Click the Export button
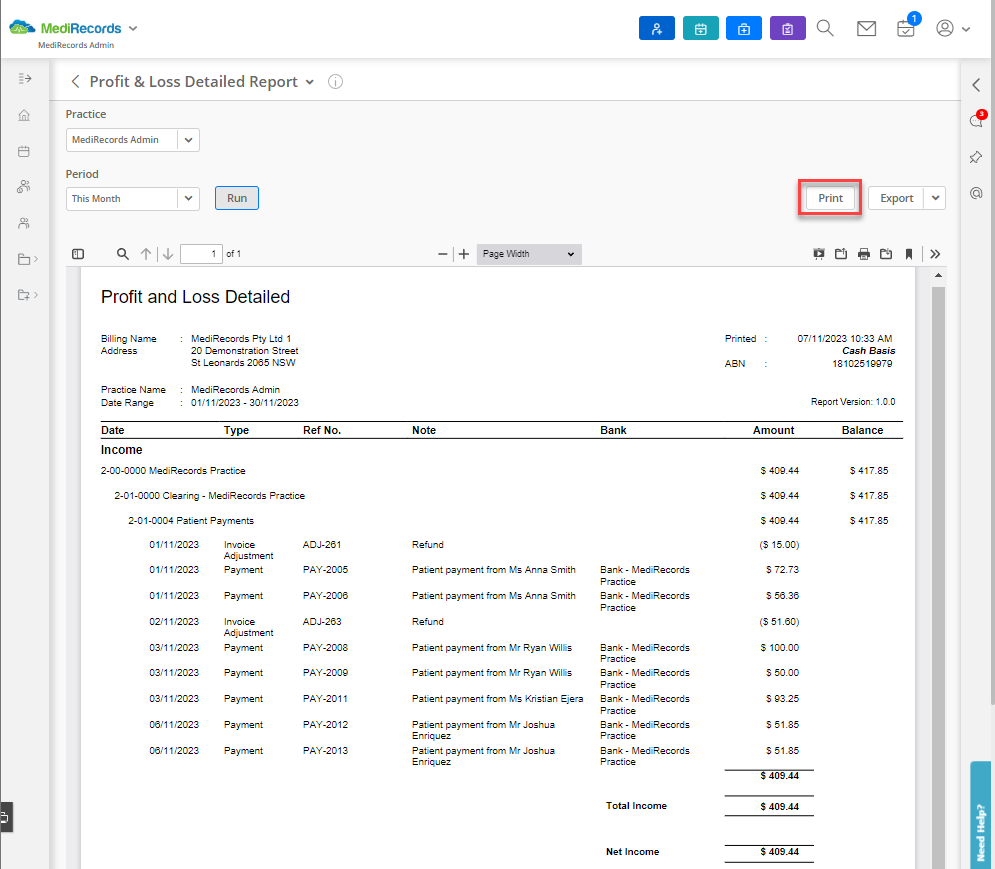 [x=897, y=198]
